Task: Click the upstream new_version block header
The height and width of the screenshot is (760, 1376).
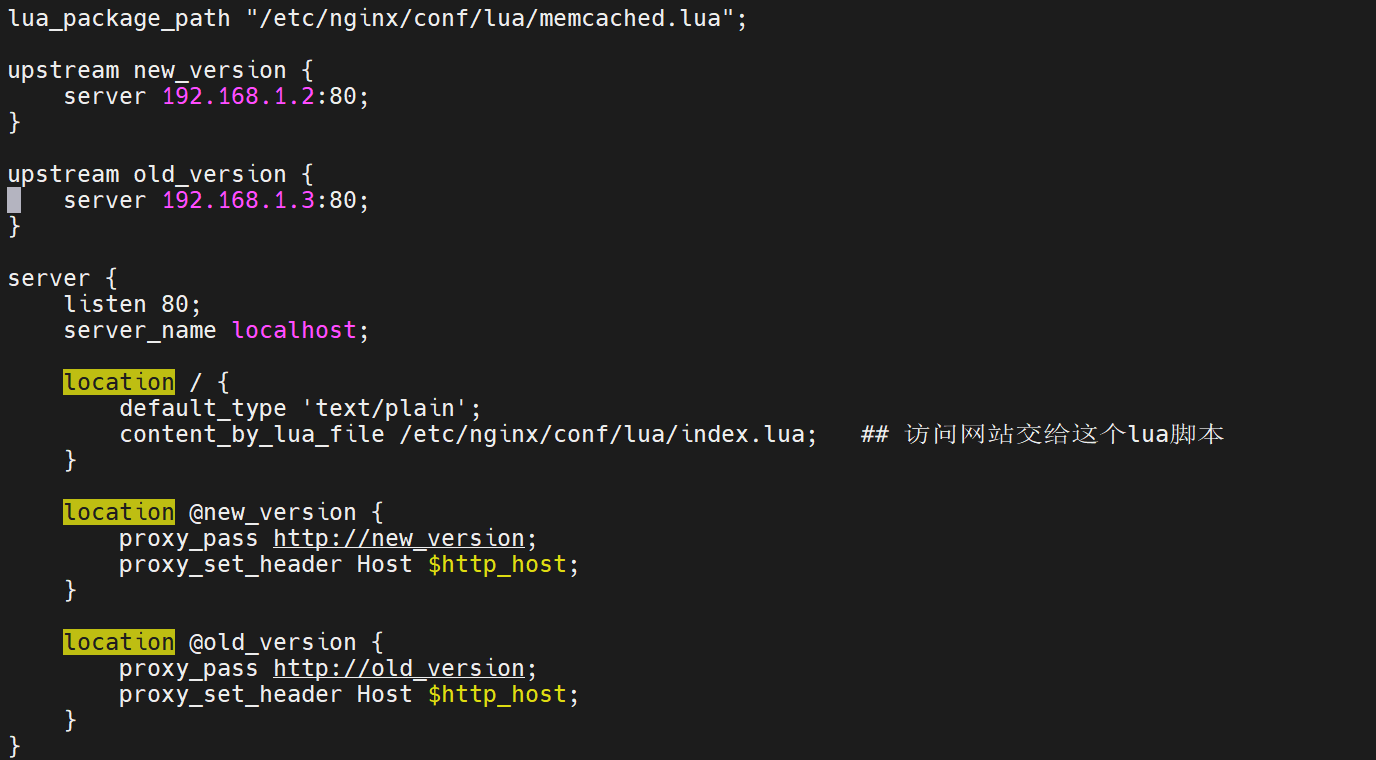Action: tap(161, 70)
